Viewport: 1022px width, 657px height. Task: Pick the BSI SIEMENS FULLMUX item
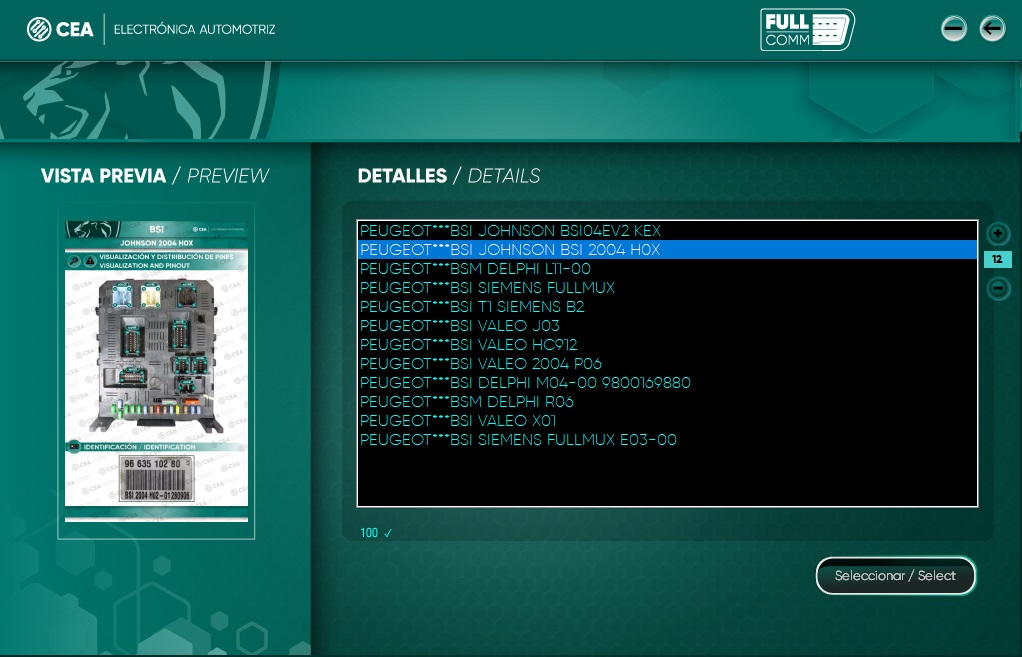487,288
